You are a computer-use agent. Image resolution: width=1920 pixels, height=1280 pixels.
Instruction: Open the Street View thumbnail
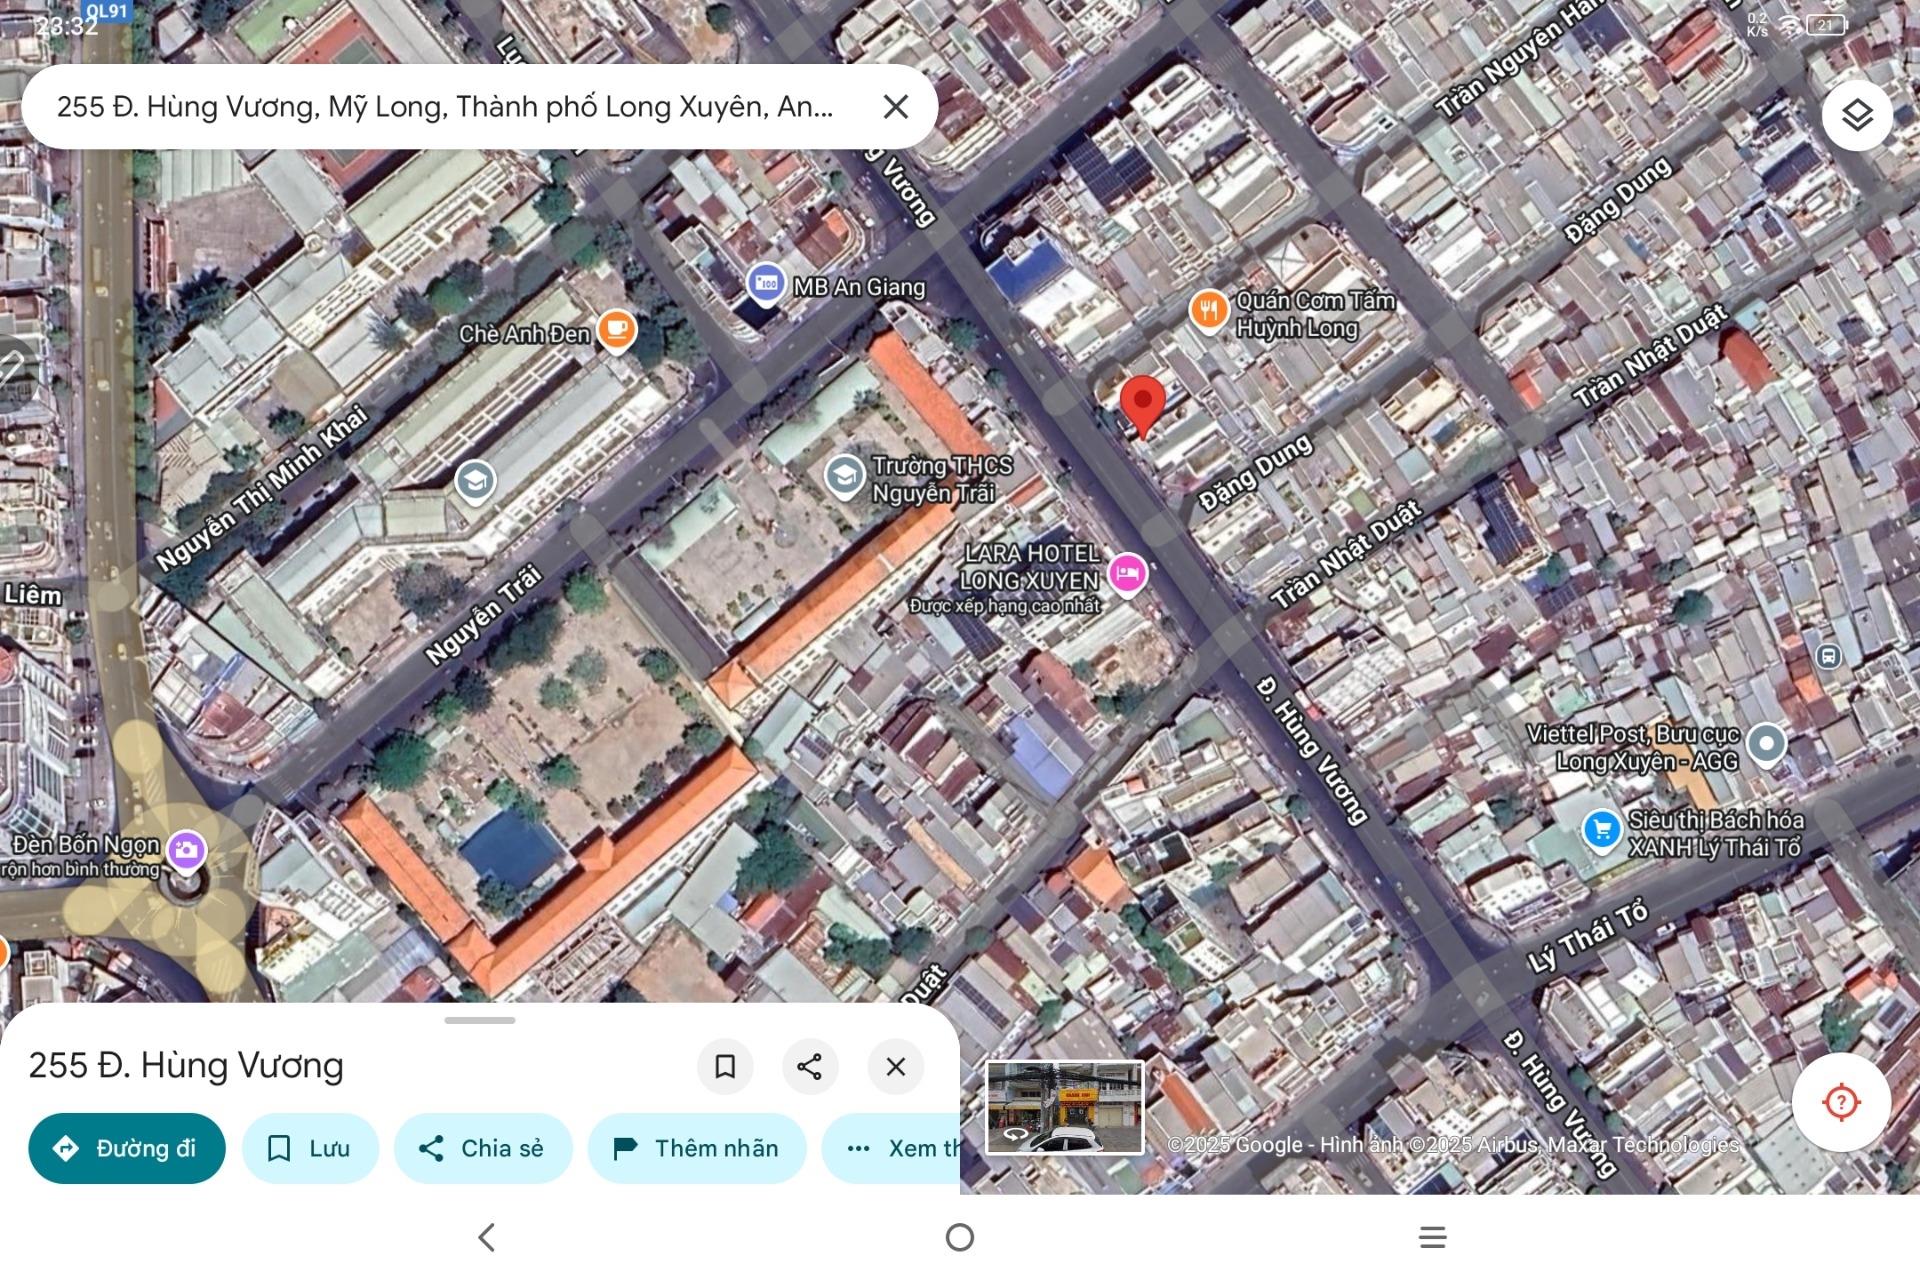pos(1064,1107)
